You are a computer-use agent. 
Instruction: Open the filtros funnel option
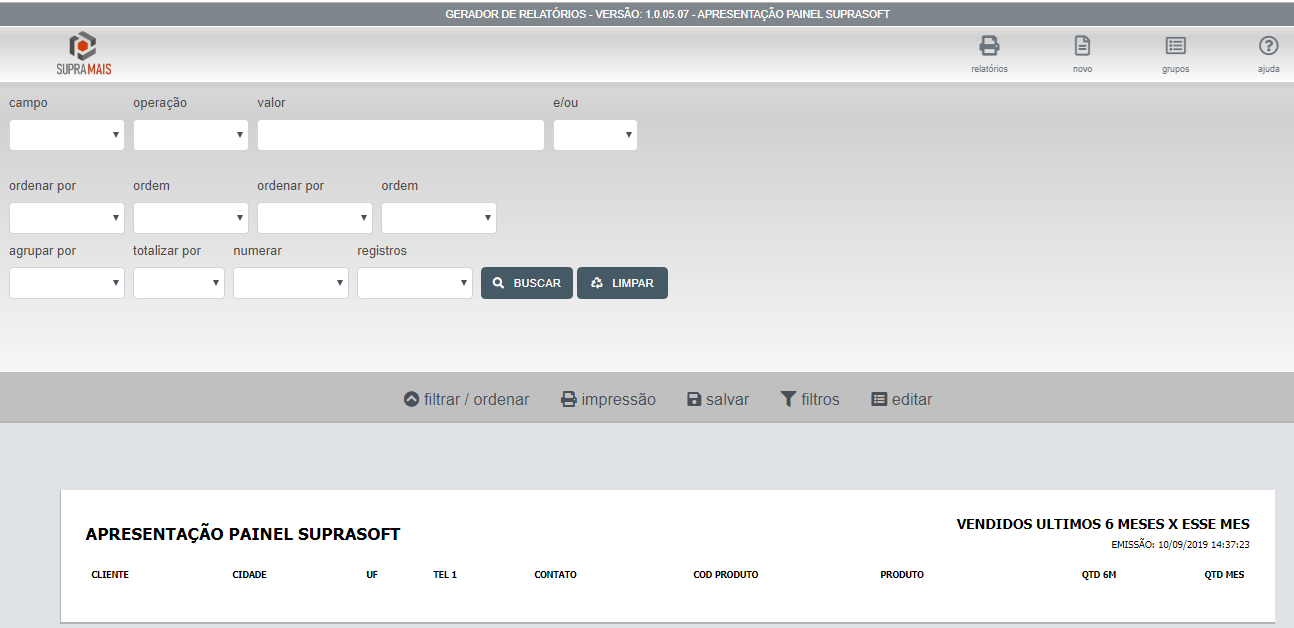[809, 400]
